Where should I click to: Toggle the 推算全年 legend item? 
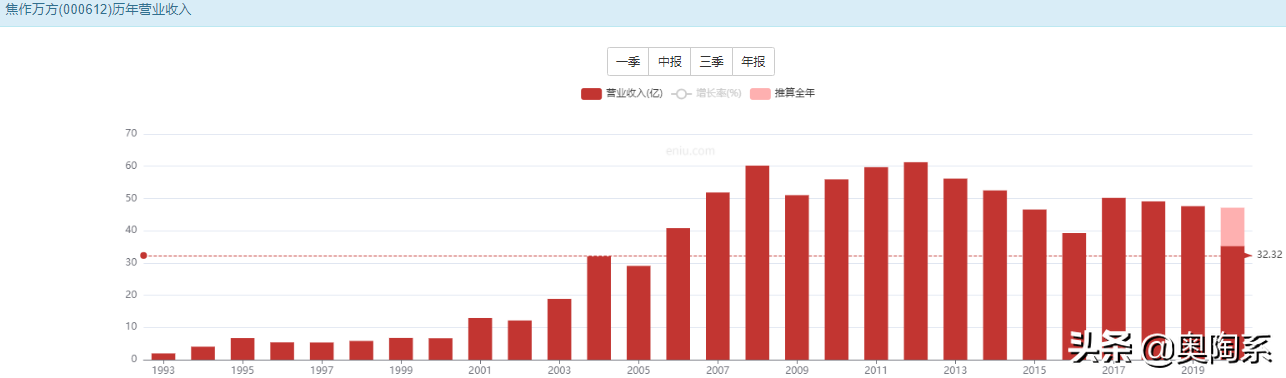(783, 93)
